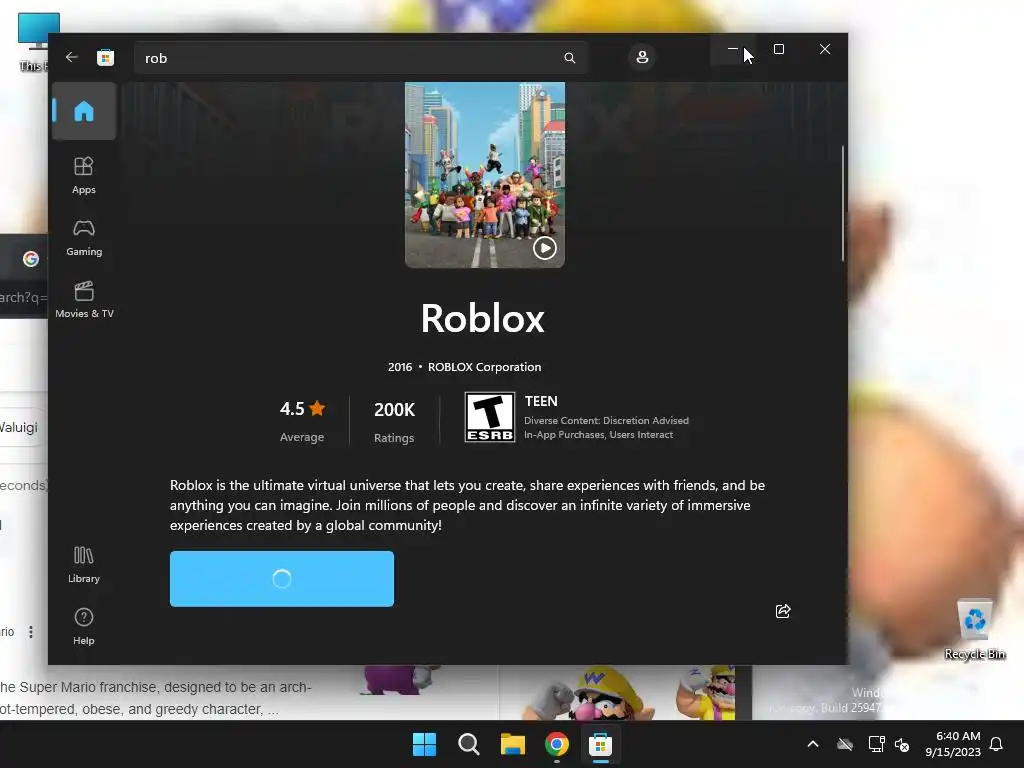Click the Microsoft Store logo icon
The width and height of the screenshot is (1024, 768).
click(x=105, y=57)
